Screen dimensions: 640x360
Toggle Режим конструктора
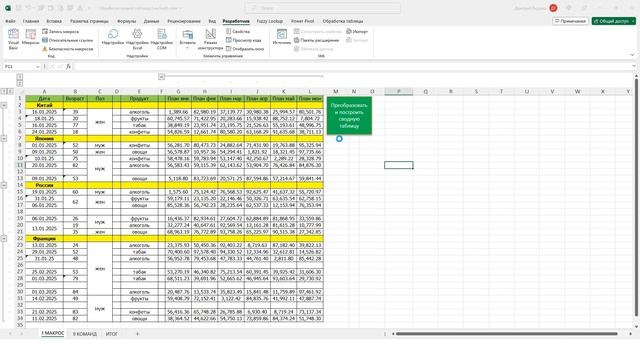click(210, 39)
